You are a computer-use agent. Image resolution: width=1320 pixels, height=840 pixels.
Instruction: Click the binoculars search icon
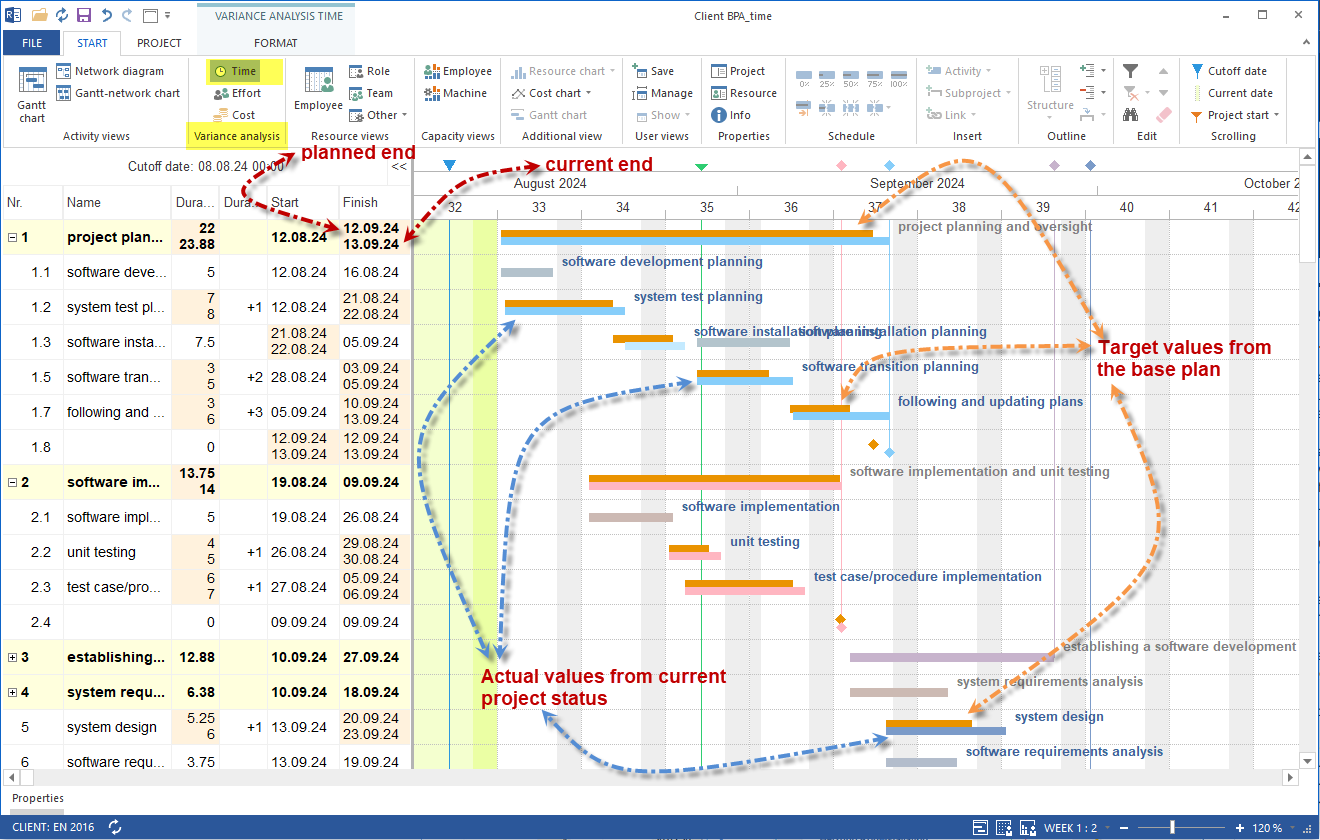(x=1130, y=115)
